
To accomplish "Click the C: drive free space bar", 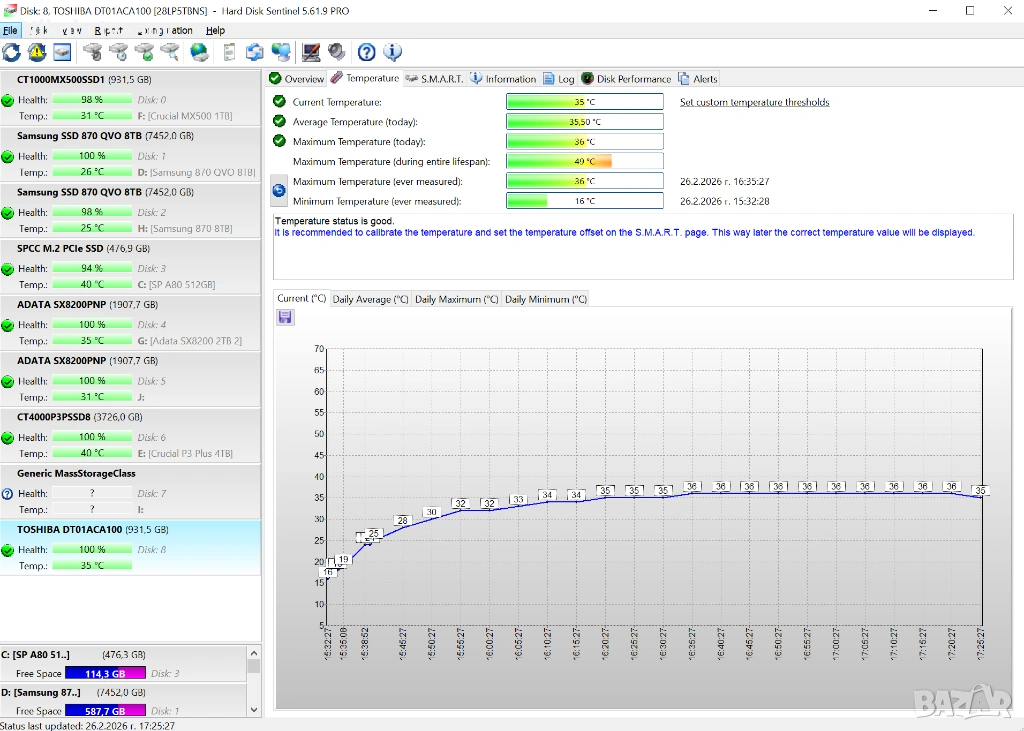I will (x=105, y=674).
